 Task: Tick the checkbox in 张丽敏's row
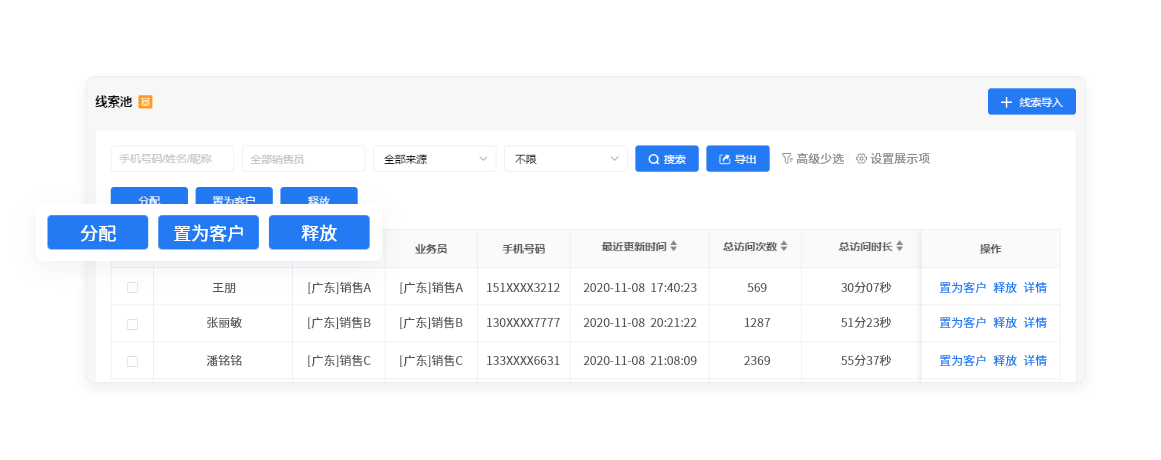point(133,324)
